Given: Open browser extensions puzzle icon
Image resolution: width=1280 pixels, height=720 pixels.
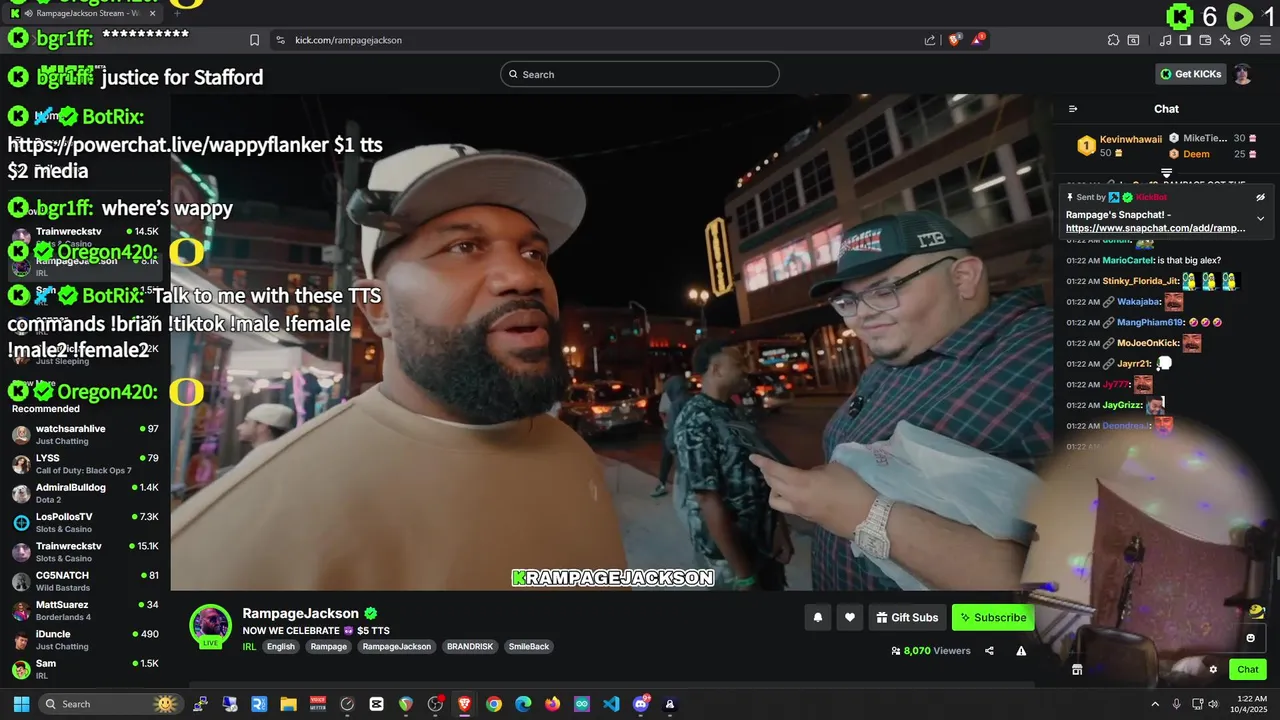Looking at the screenshot, I should (1113, 40).
